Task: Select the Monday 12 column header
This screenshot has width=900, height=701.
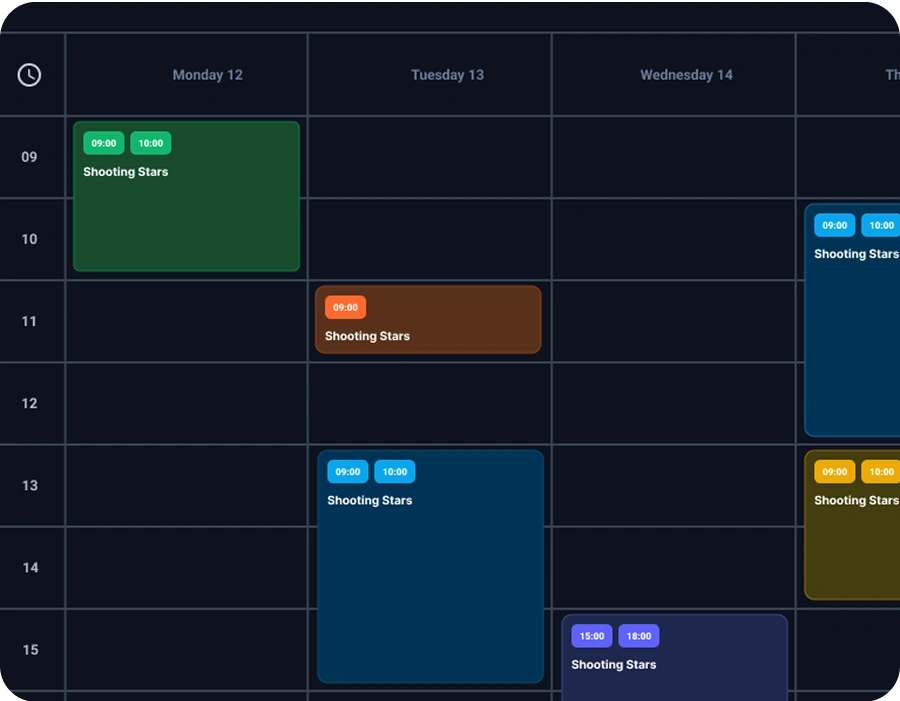Action: click(x=208, y=75)
